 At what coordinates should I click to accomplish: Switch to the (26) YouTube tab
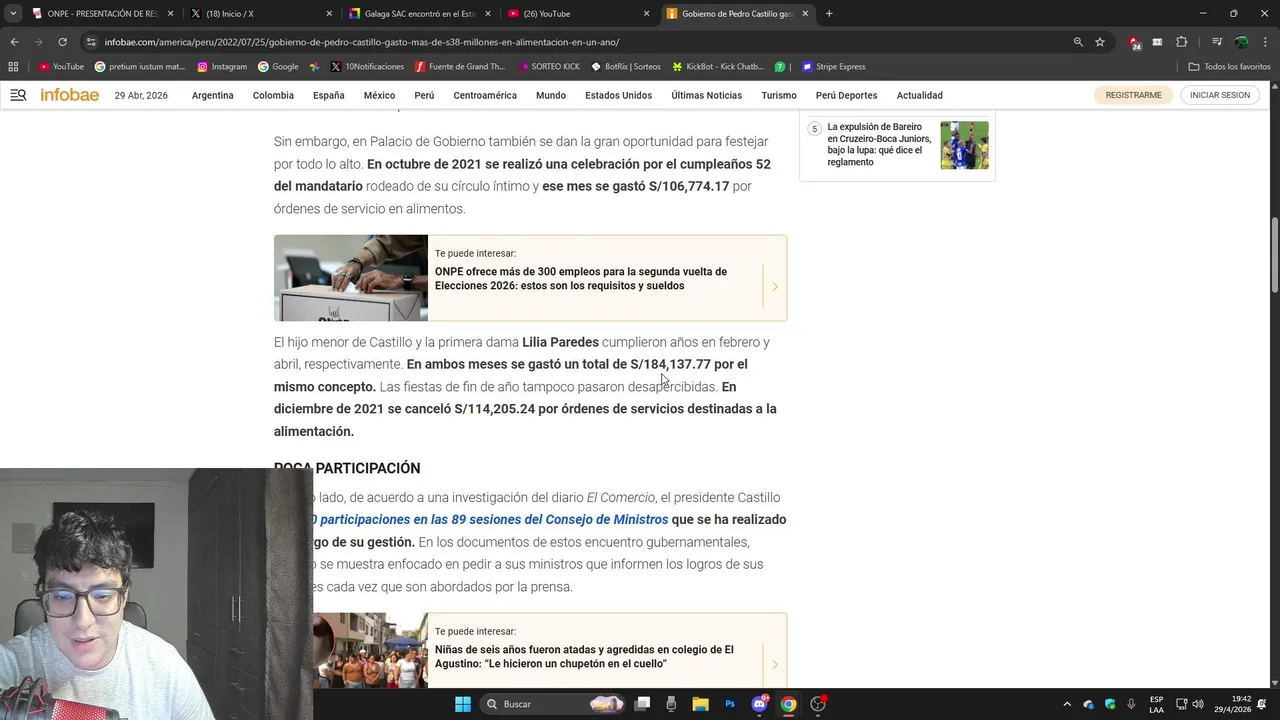[x=578, y=14]
